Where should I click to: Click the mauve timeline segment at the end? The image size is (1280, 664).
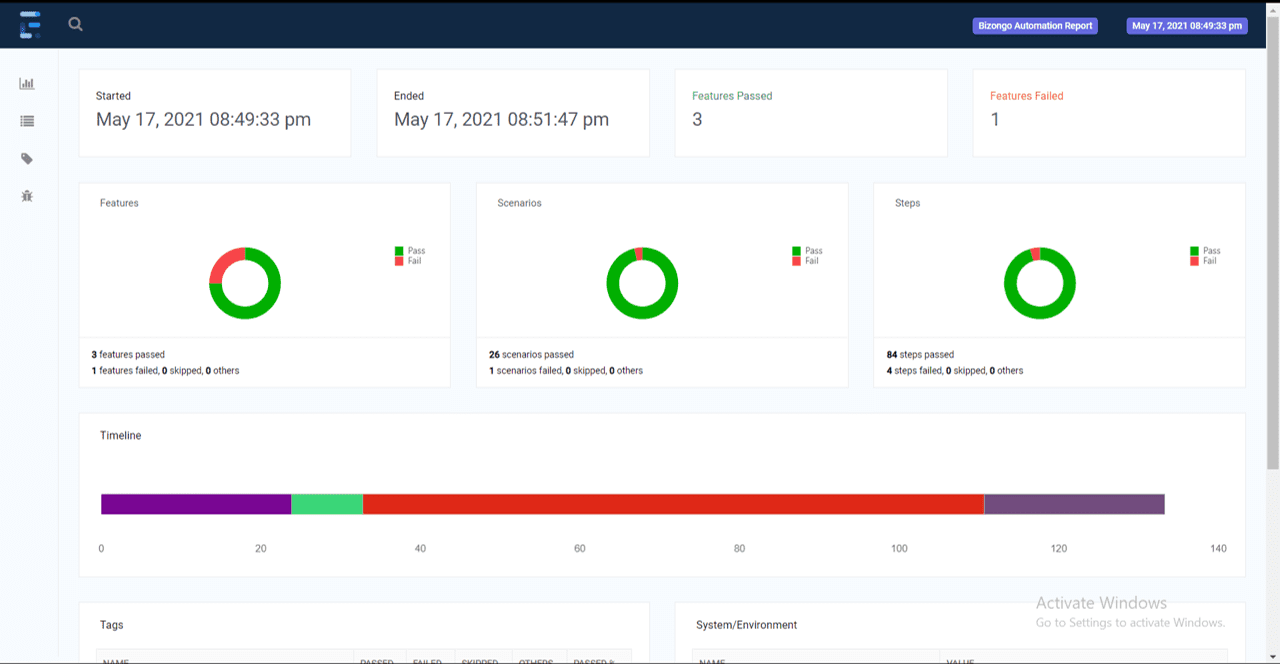[1074, 504]
